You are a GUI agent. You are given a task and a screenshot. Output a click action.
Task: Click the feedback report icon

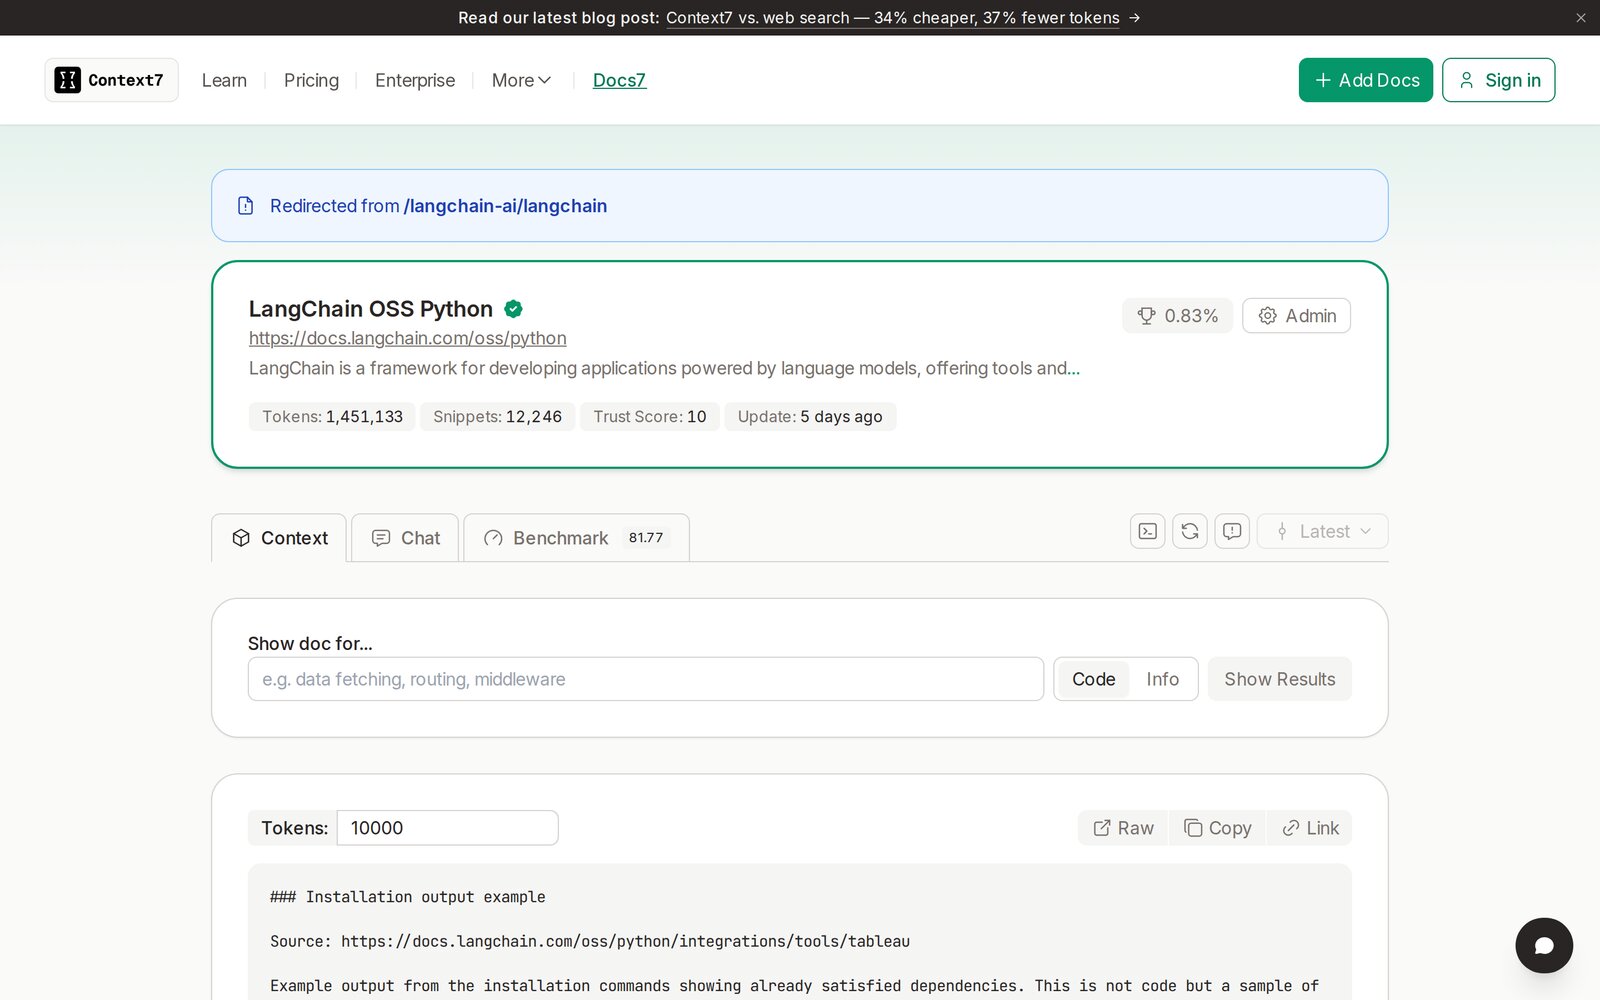coord(1232,531)
